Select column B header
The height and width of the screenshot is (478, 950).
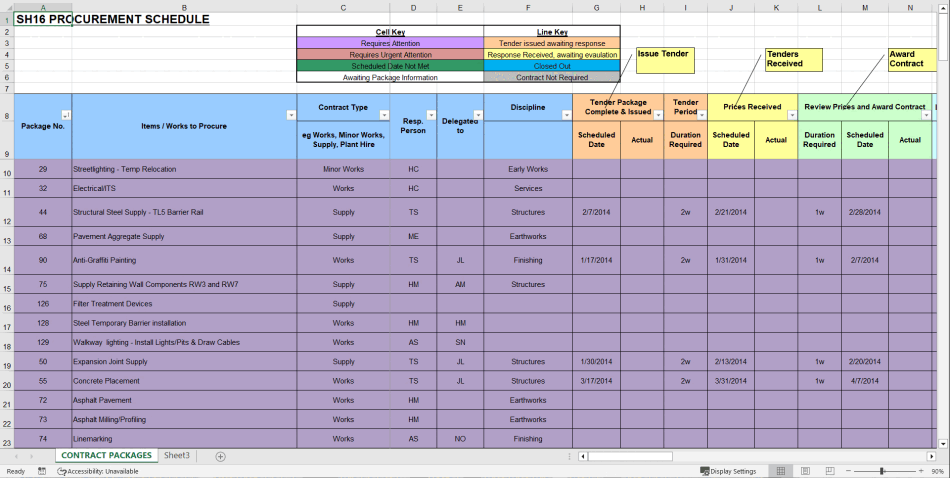[x=184, y=8]
